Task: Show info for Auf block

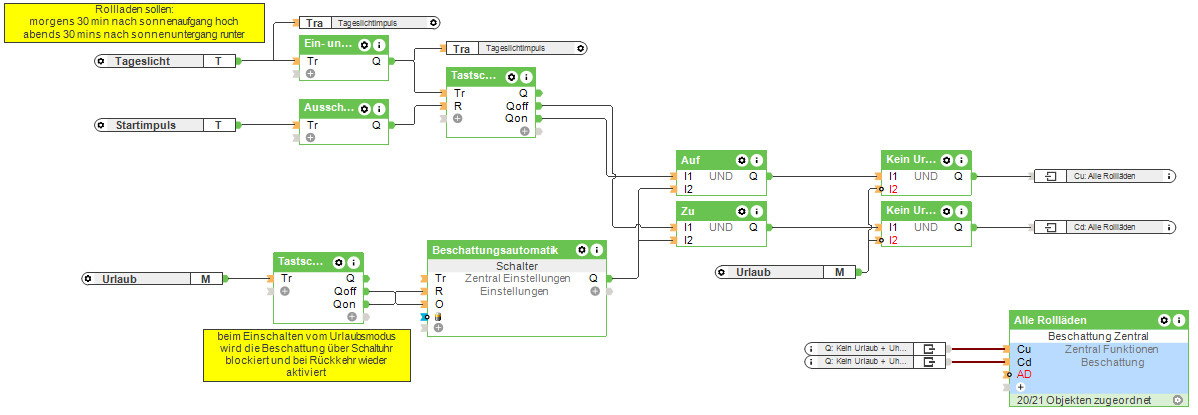Action: pos(755,160)
